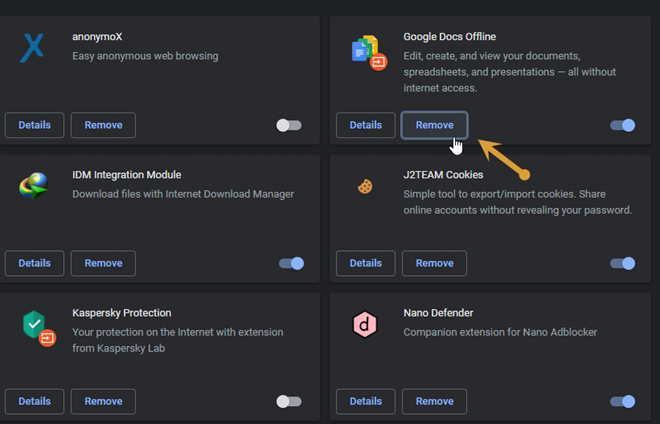Enable the Kaspersky Protection toggle
Viewport: 660px width, 424px height.
click(289, 401)
